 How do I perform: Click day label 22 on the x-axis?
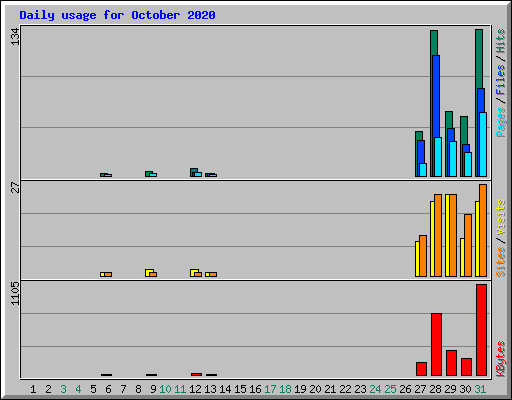pyautogui.click(x=345, y=389)
